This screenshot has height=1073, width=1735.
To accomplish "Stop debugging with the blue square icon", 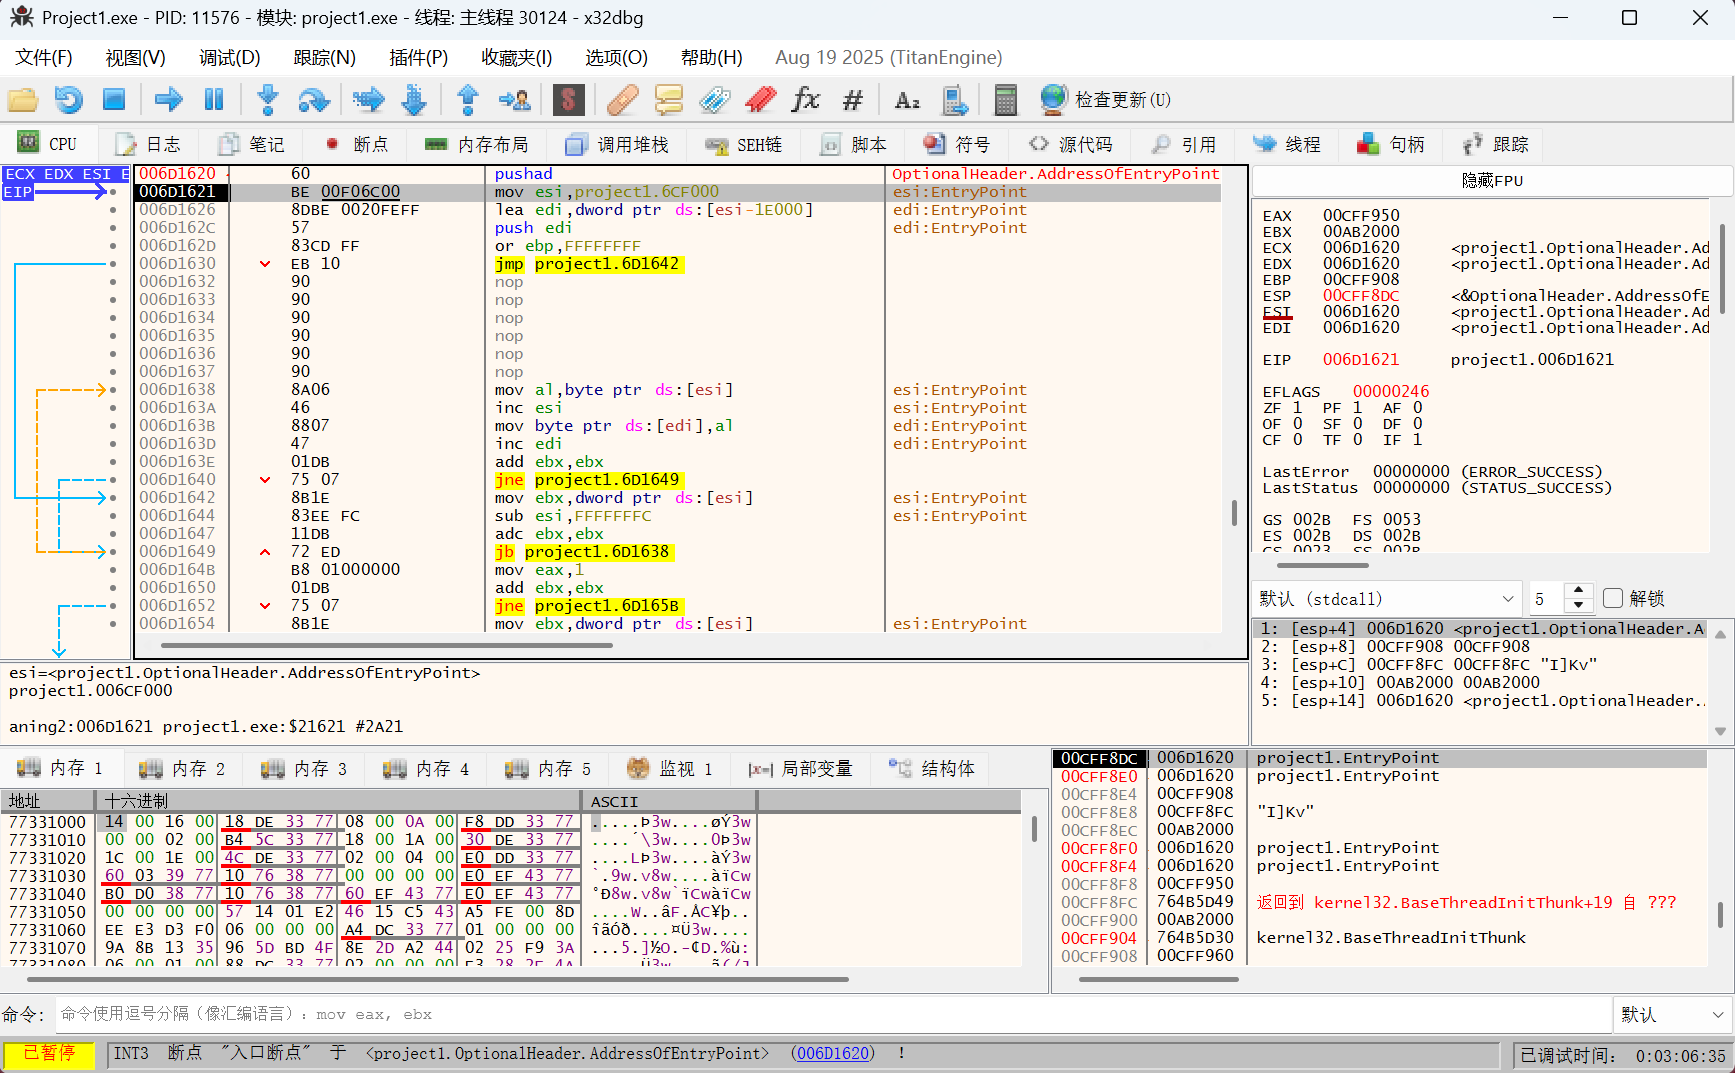I will click(114, 99).
